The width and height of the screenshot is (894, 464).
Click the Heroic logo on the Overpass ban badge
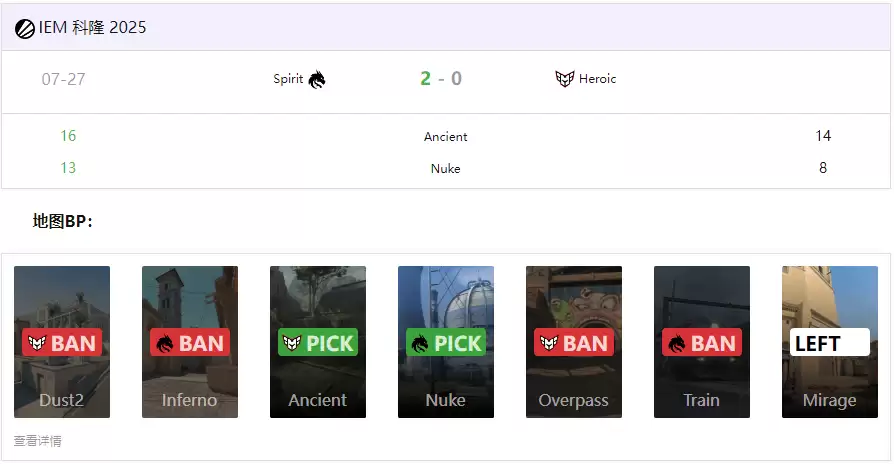[548, 343]
